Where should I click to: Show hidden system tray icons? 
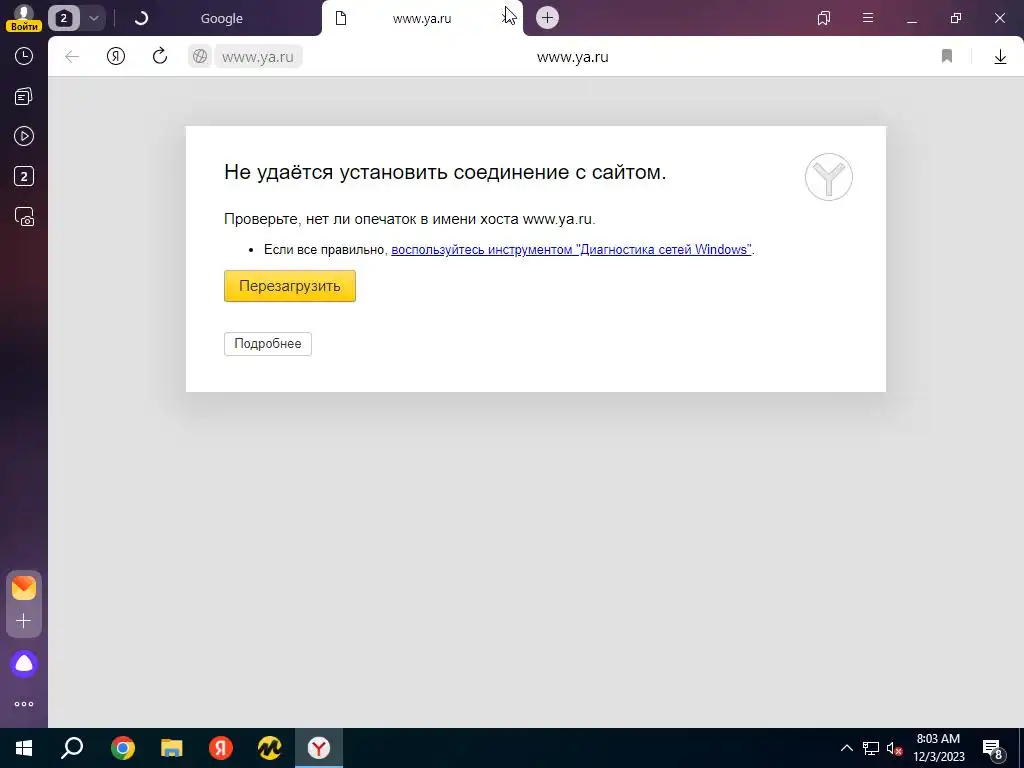pos(846,748)
